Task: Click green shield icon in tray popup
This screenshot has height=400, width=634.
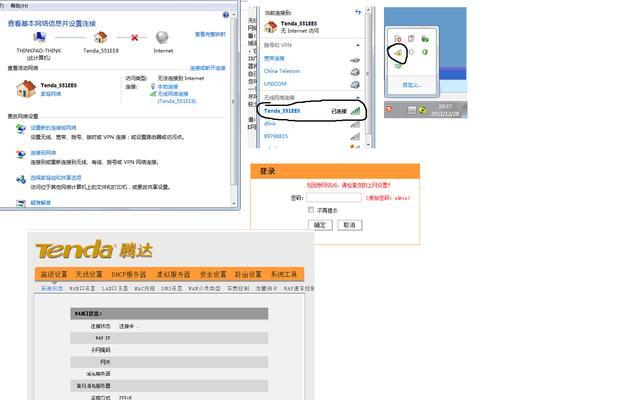Action: pyautogui.click(x=425, y=52)
